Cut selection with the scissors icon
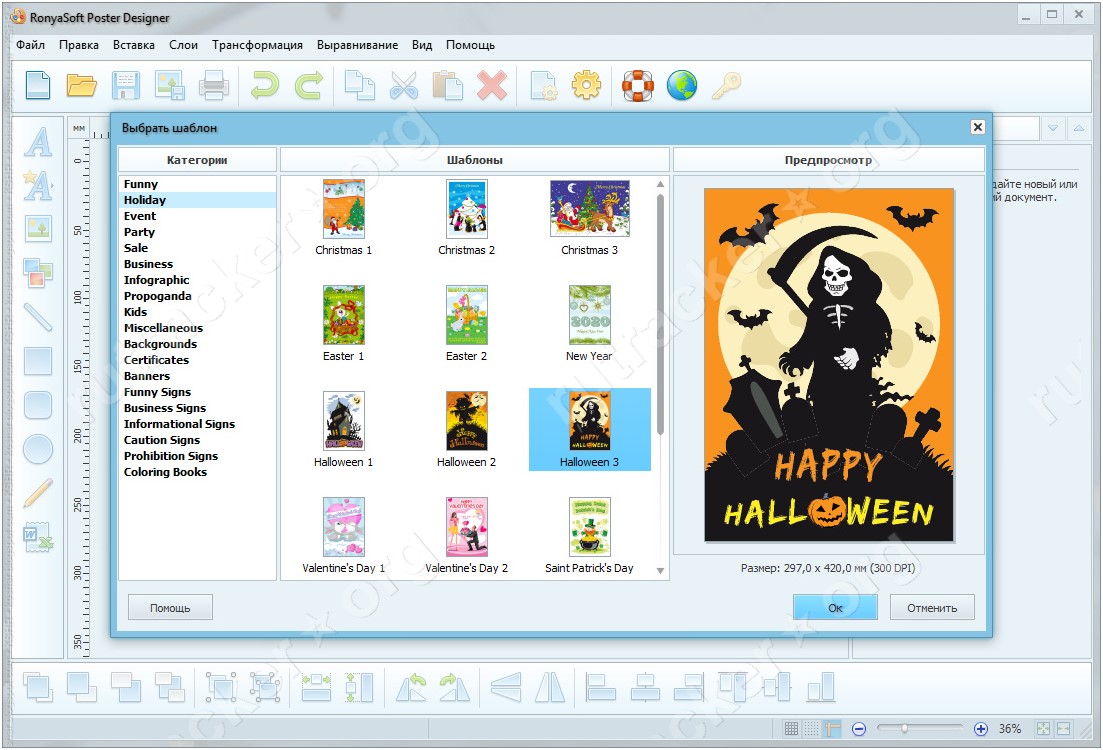The image size is (1103, 750). 404,85
